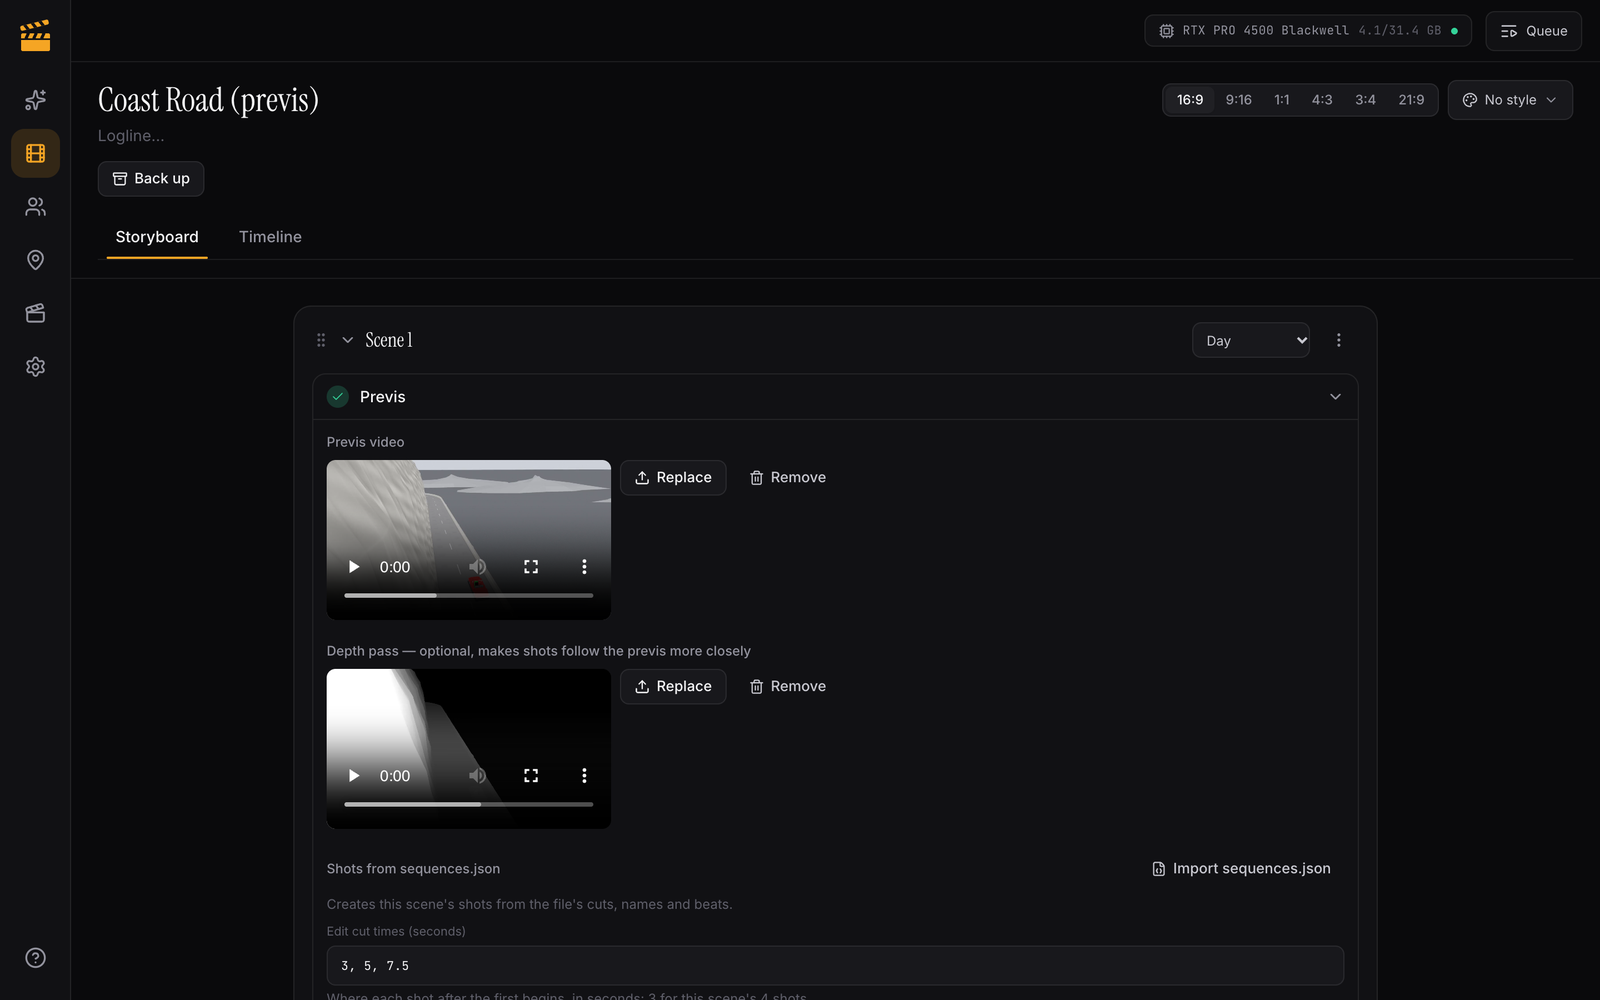Replace the depth pass video
The height and width of the screenshot is (1000, 1600).
tap(673, 687)
